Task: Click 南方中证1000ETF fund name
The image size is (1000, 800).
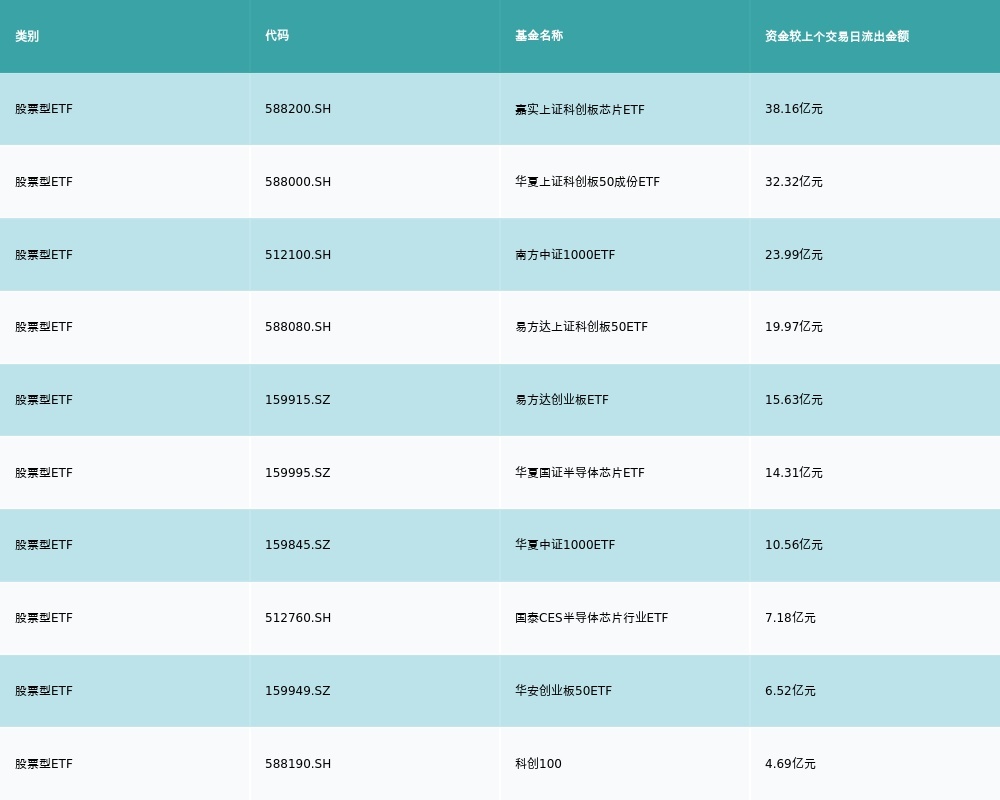Action: 565,255
